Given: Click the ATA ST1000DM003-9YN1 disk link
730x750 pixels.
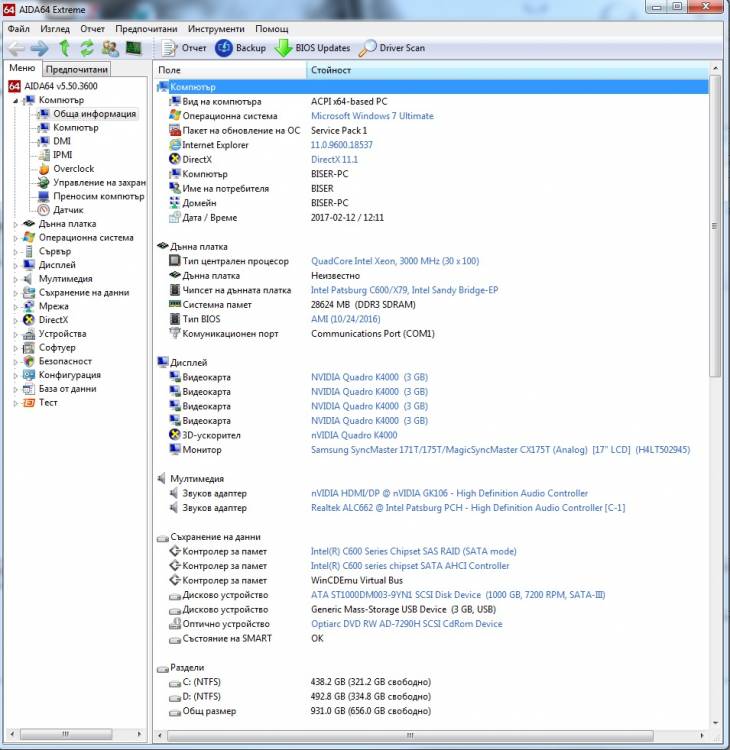Looking at the screenshot, I should [458, 595].
